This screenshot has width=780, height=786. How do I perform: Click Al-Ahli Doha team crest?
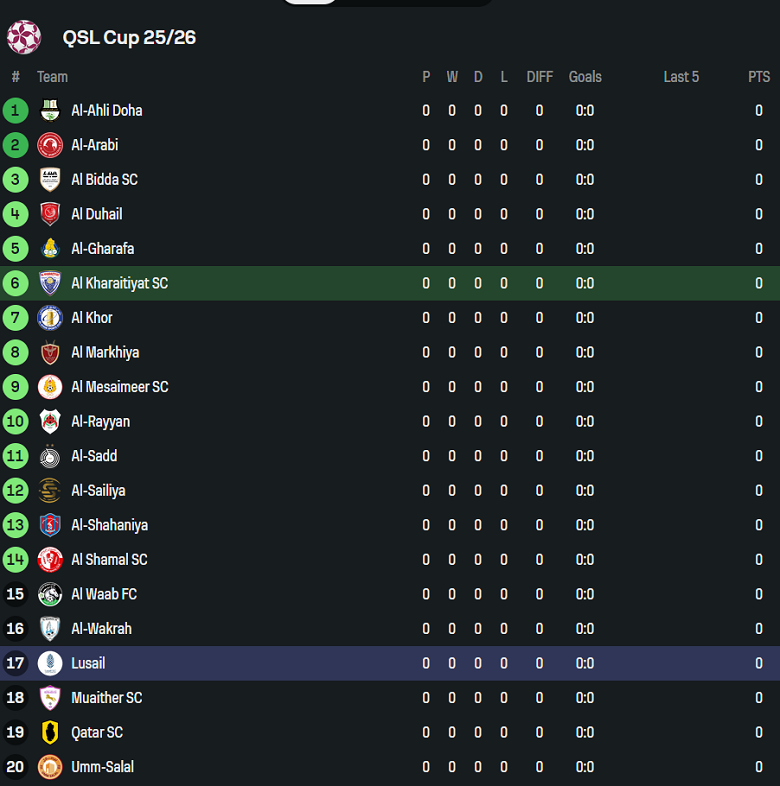pyautogui.click(x=50, y=111)
